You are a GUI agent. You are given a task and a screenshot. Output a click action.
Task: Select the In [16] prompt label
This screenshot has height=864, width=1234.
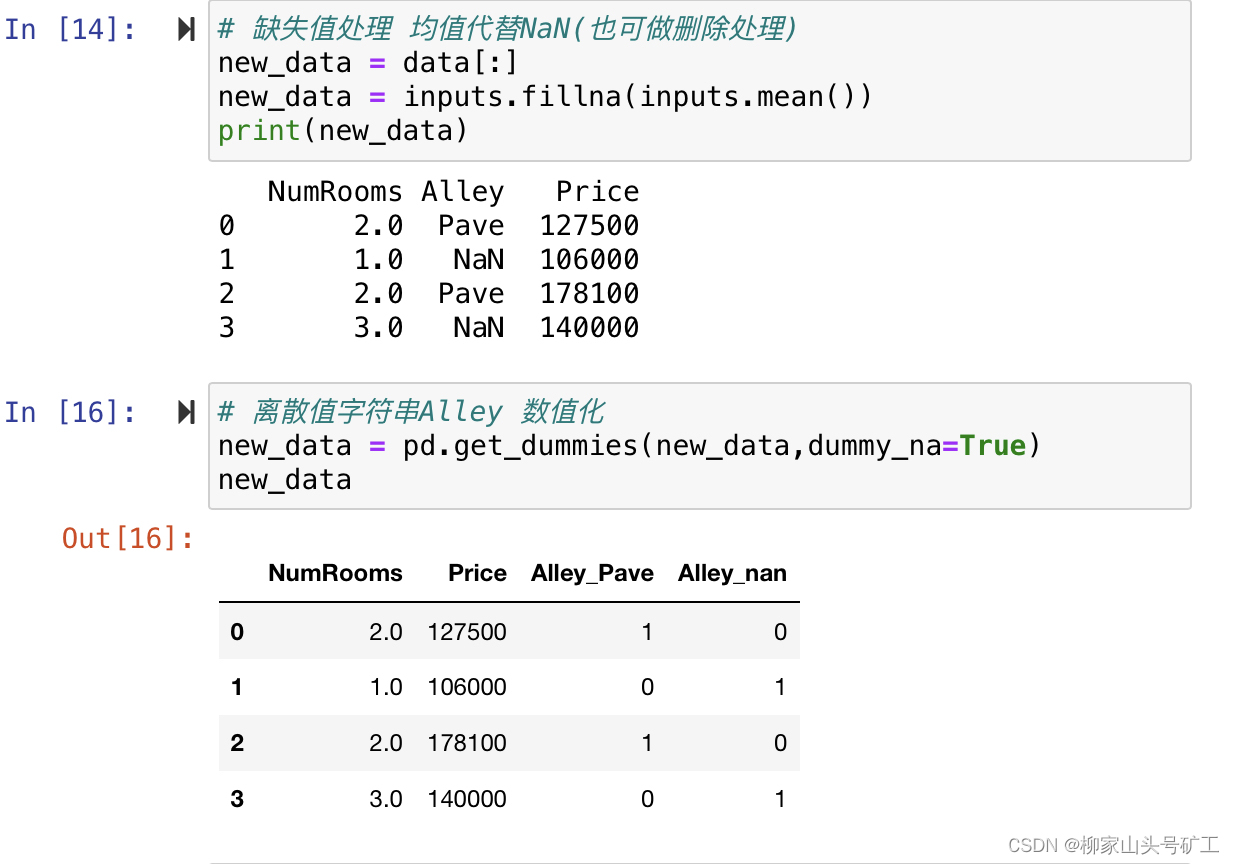[70, 412]
